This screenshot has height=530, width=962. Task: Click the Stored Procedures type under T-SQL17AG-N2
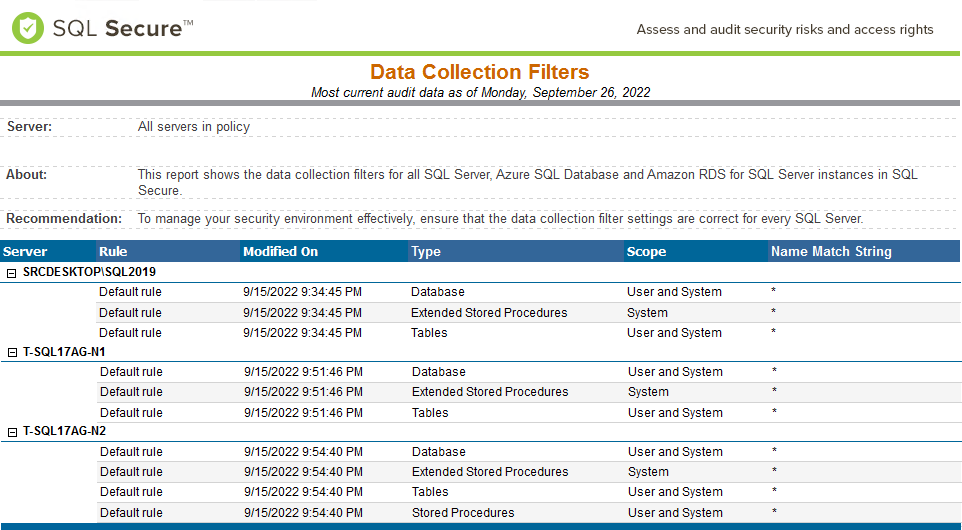(463, 513)
